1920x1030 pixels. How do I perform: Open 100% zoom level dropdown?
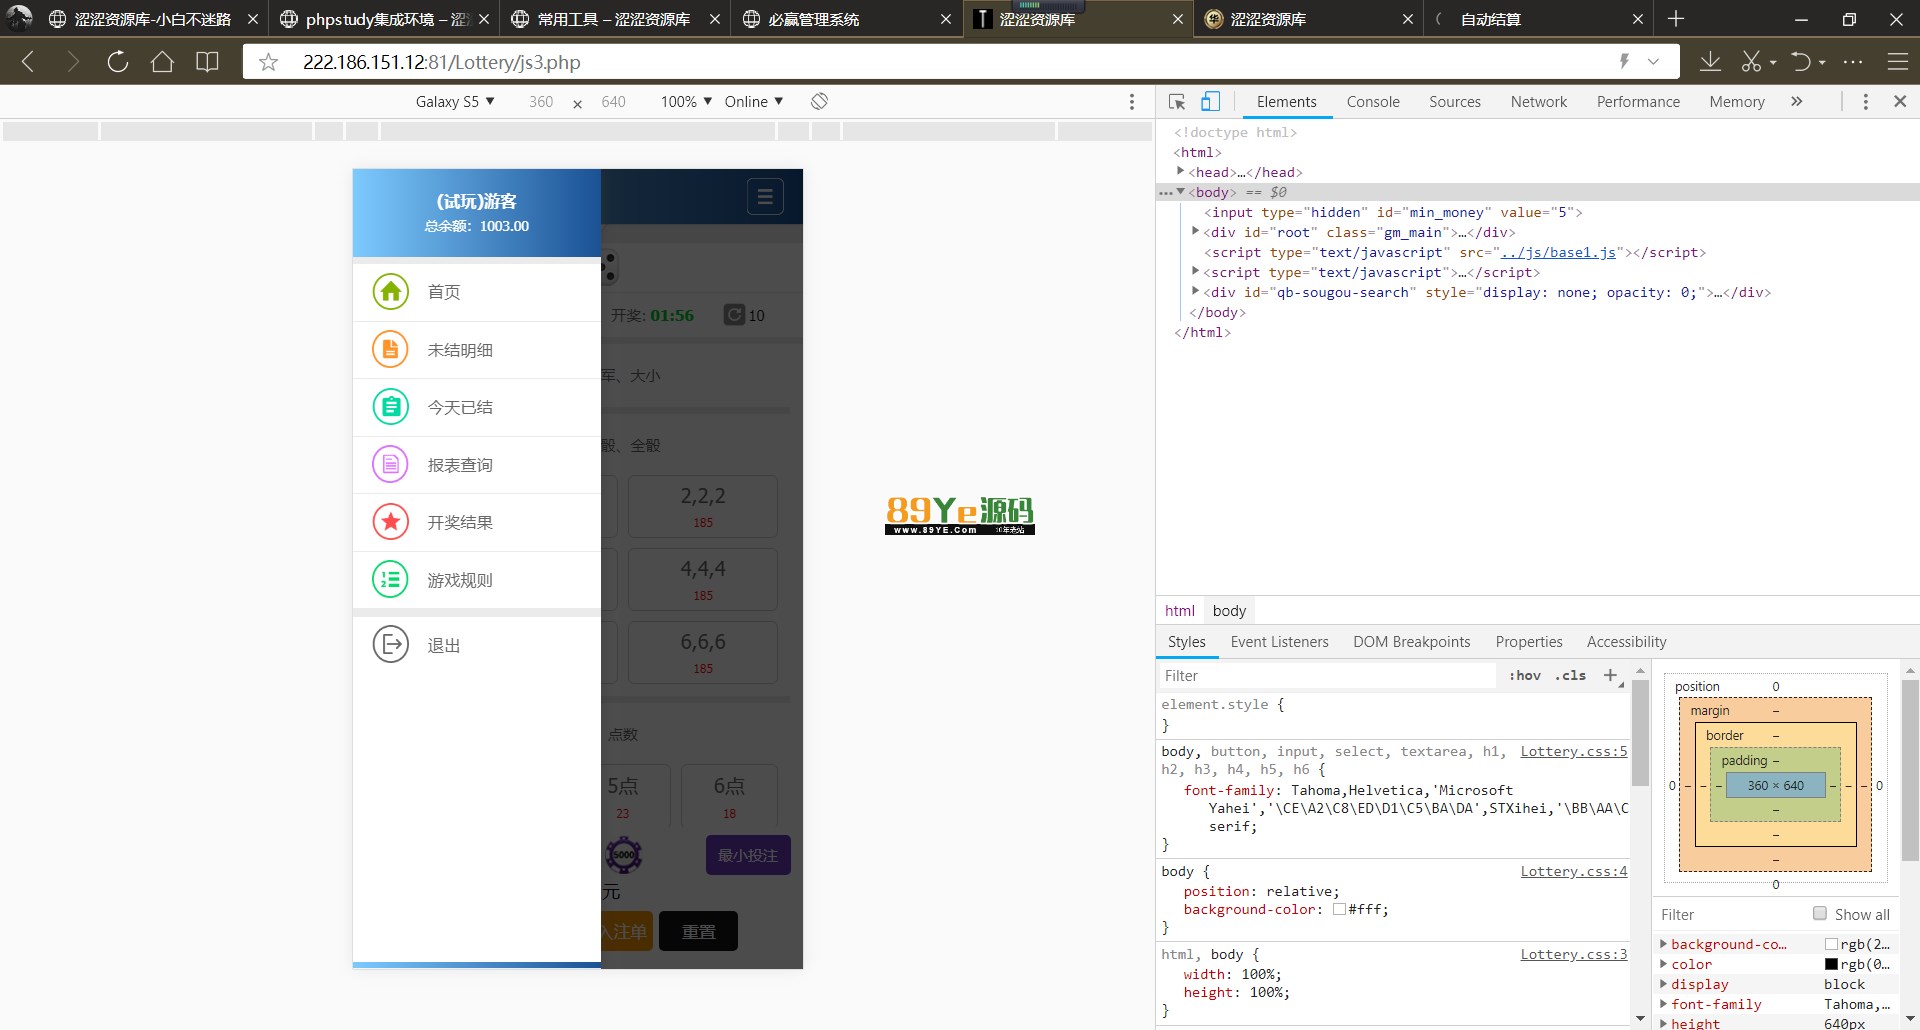(x=686, y=101)
